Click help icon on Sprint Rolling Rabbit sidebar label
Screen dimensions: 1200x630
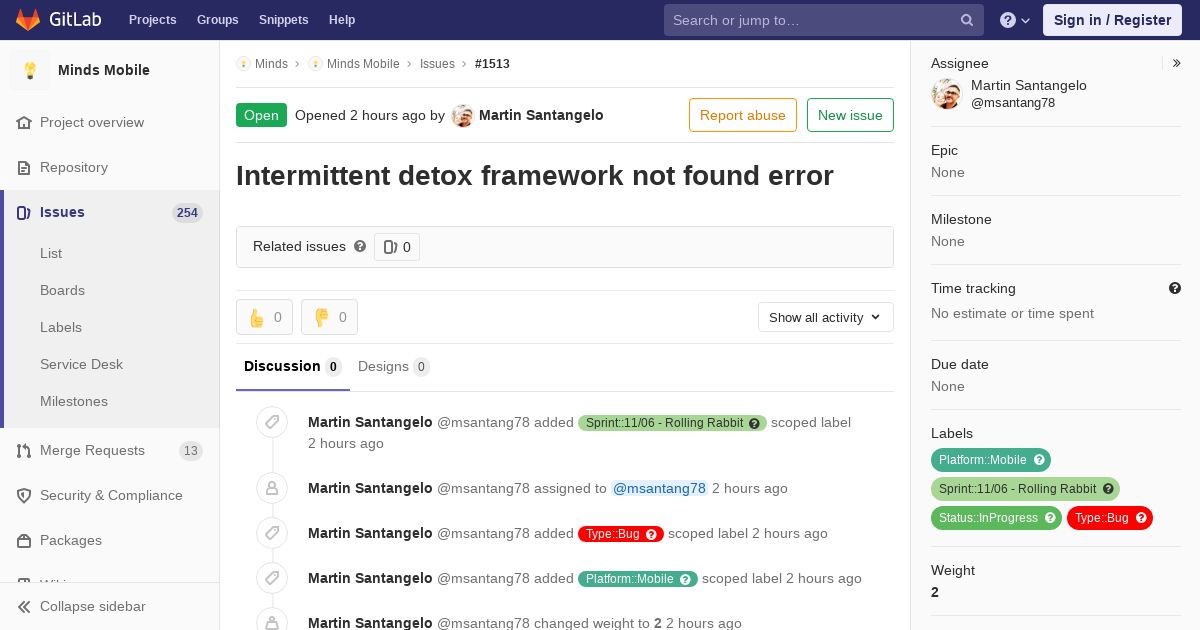click(x=1108, y=489)
